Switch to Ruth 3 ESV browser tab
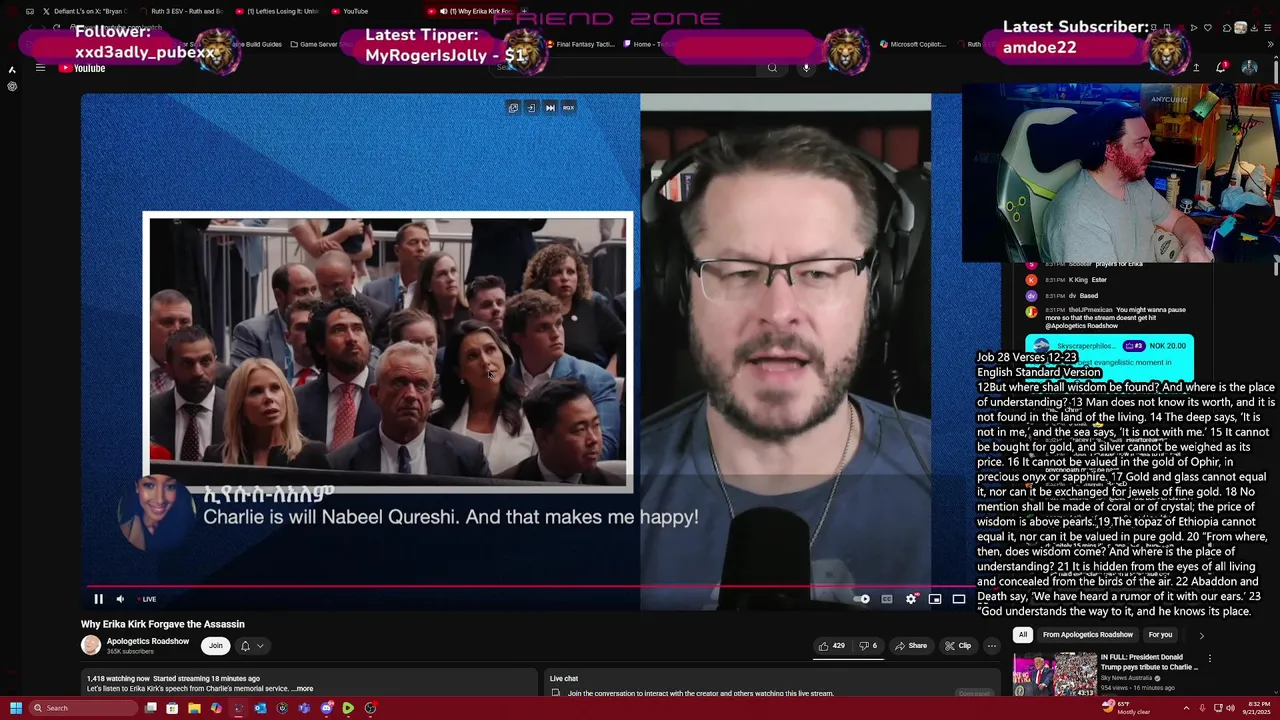Screen dimensions: 1280x720 (x=182, y=11)
